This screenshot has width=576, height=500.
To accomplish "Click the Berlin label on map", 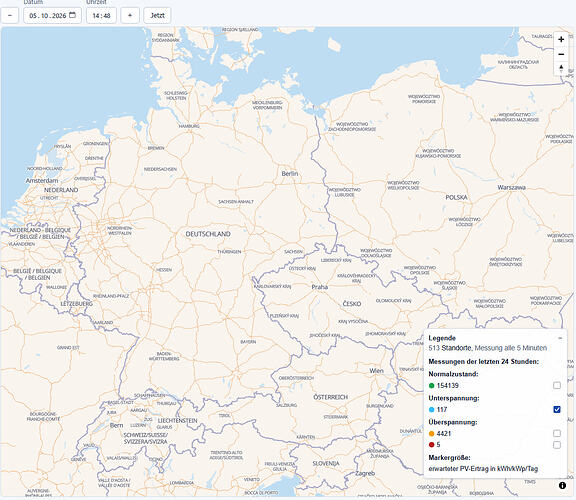I will point(290,173).
